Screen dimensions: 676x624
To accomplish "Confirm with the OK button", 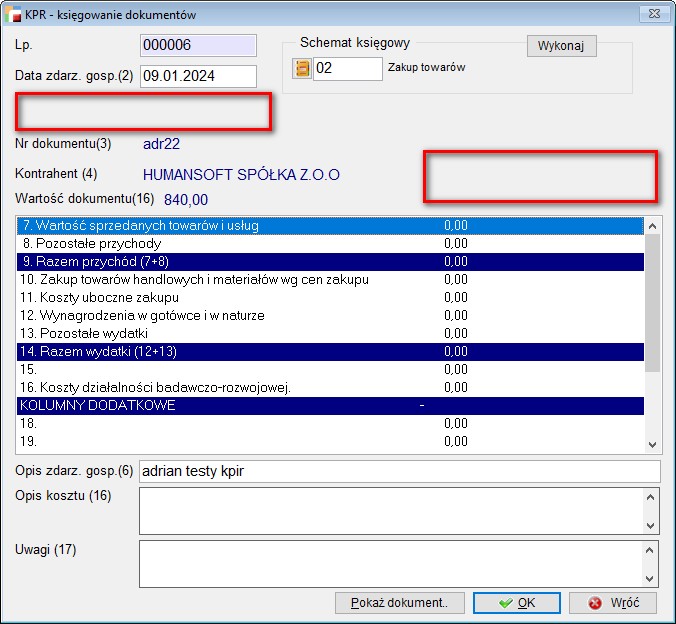I will click(x=516, y=603).
